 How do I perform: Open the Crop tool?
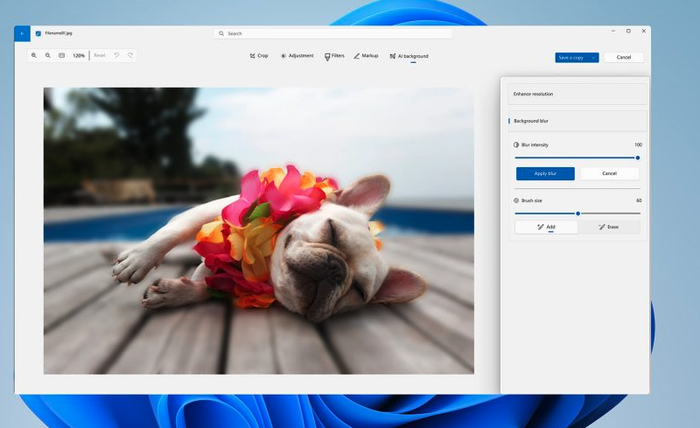coord(258,57)
